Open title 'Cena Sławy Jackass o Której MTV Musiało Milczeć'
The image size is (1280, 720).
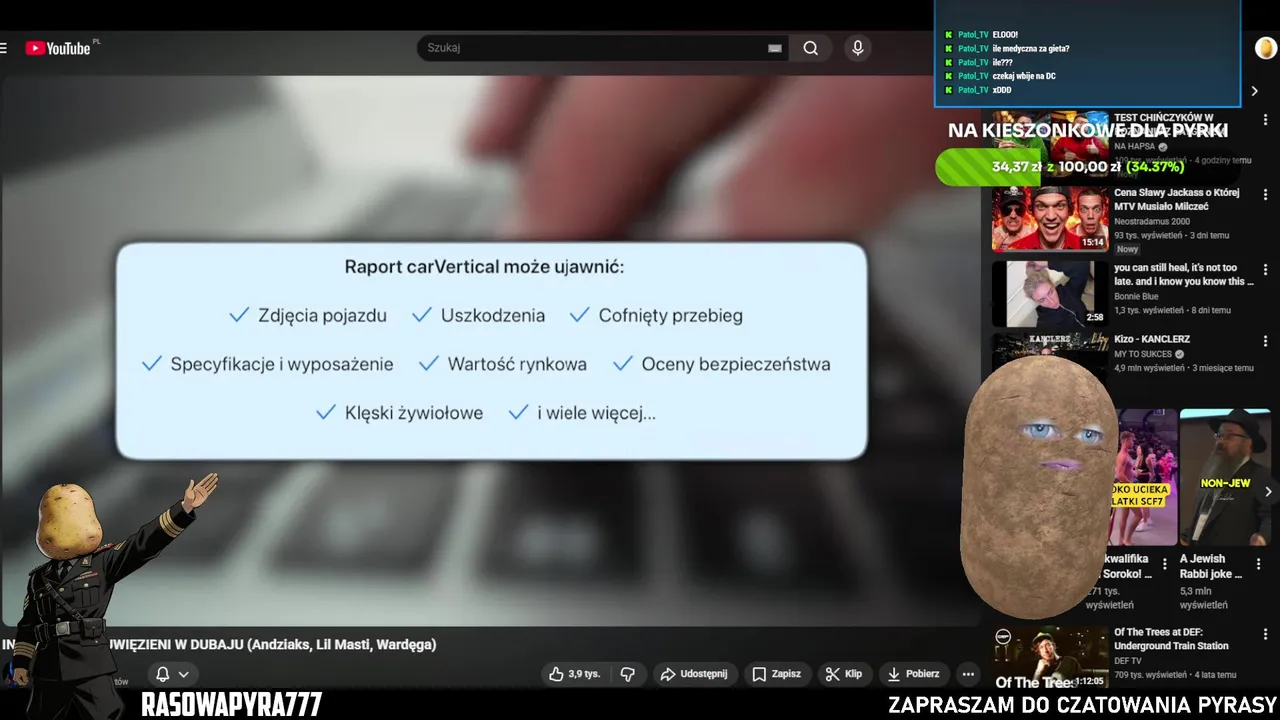(x=1177, y=199)
